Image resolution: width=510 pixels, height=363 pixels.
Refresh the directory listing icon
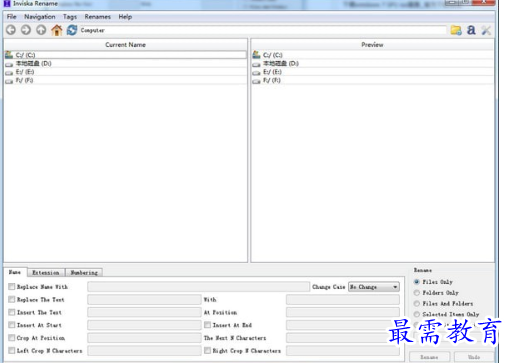[x=72, y=30]
